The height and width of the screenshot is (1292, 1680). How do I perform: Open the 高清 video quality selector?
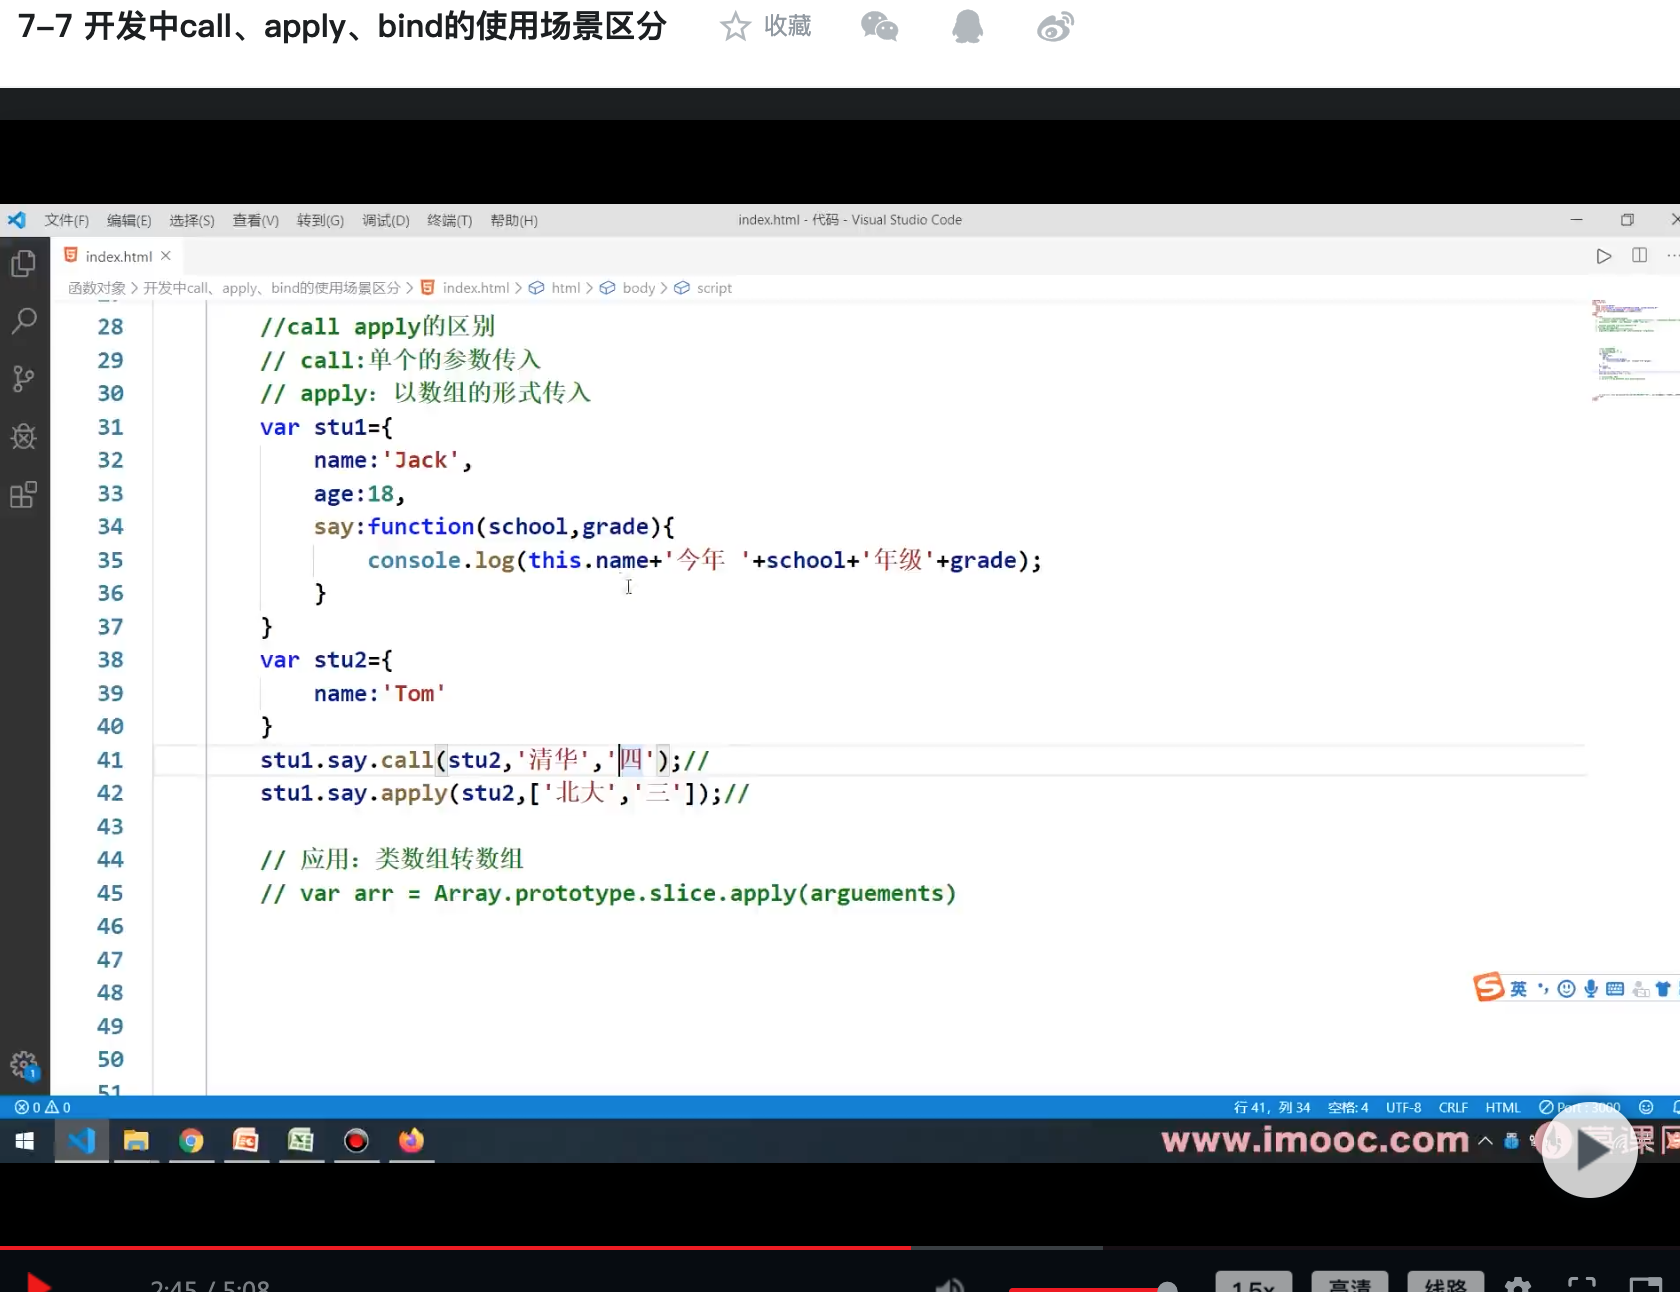tap(1350, 1283)
